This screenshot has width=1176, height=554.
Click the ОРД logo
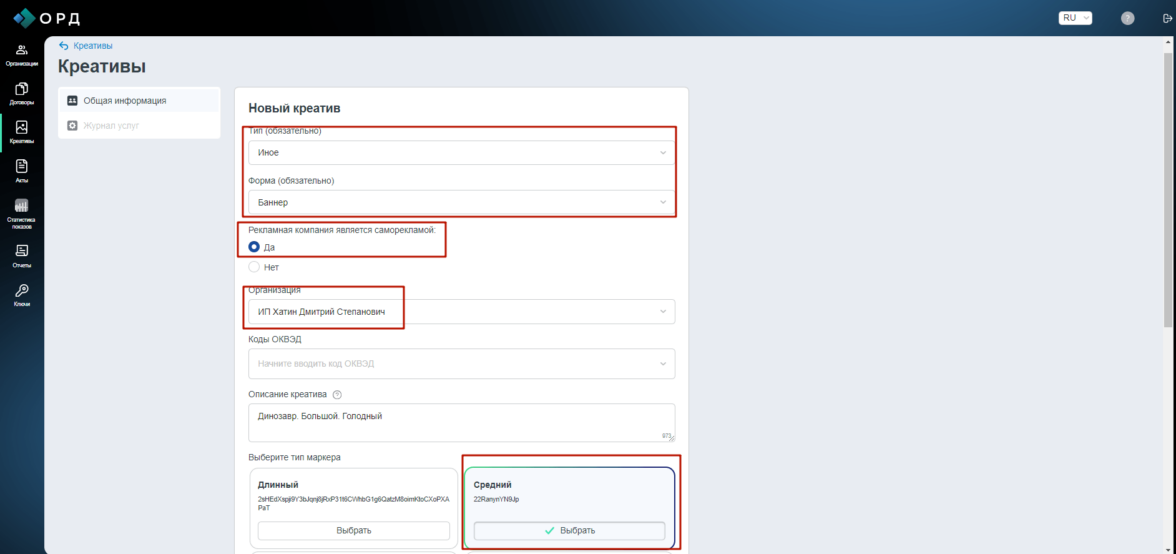click(x=46, y=17)
